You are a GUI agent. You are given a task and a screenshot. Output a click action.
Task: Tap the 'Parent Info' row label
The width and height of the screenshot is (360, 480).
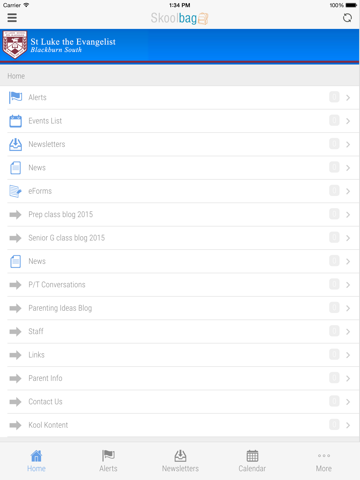coord(45,378)
